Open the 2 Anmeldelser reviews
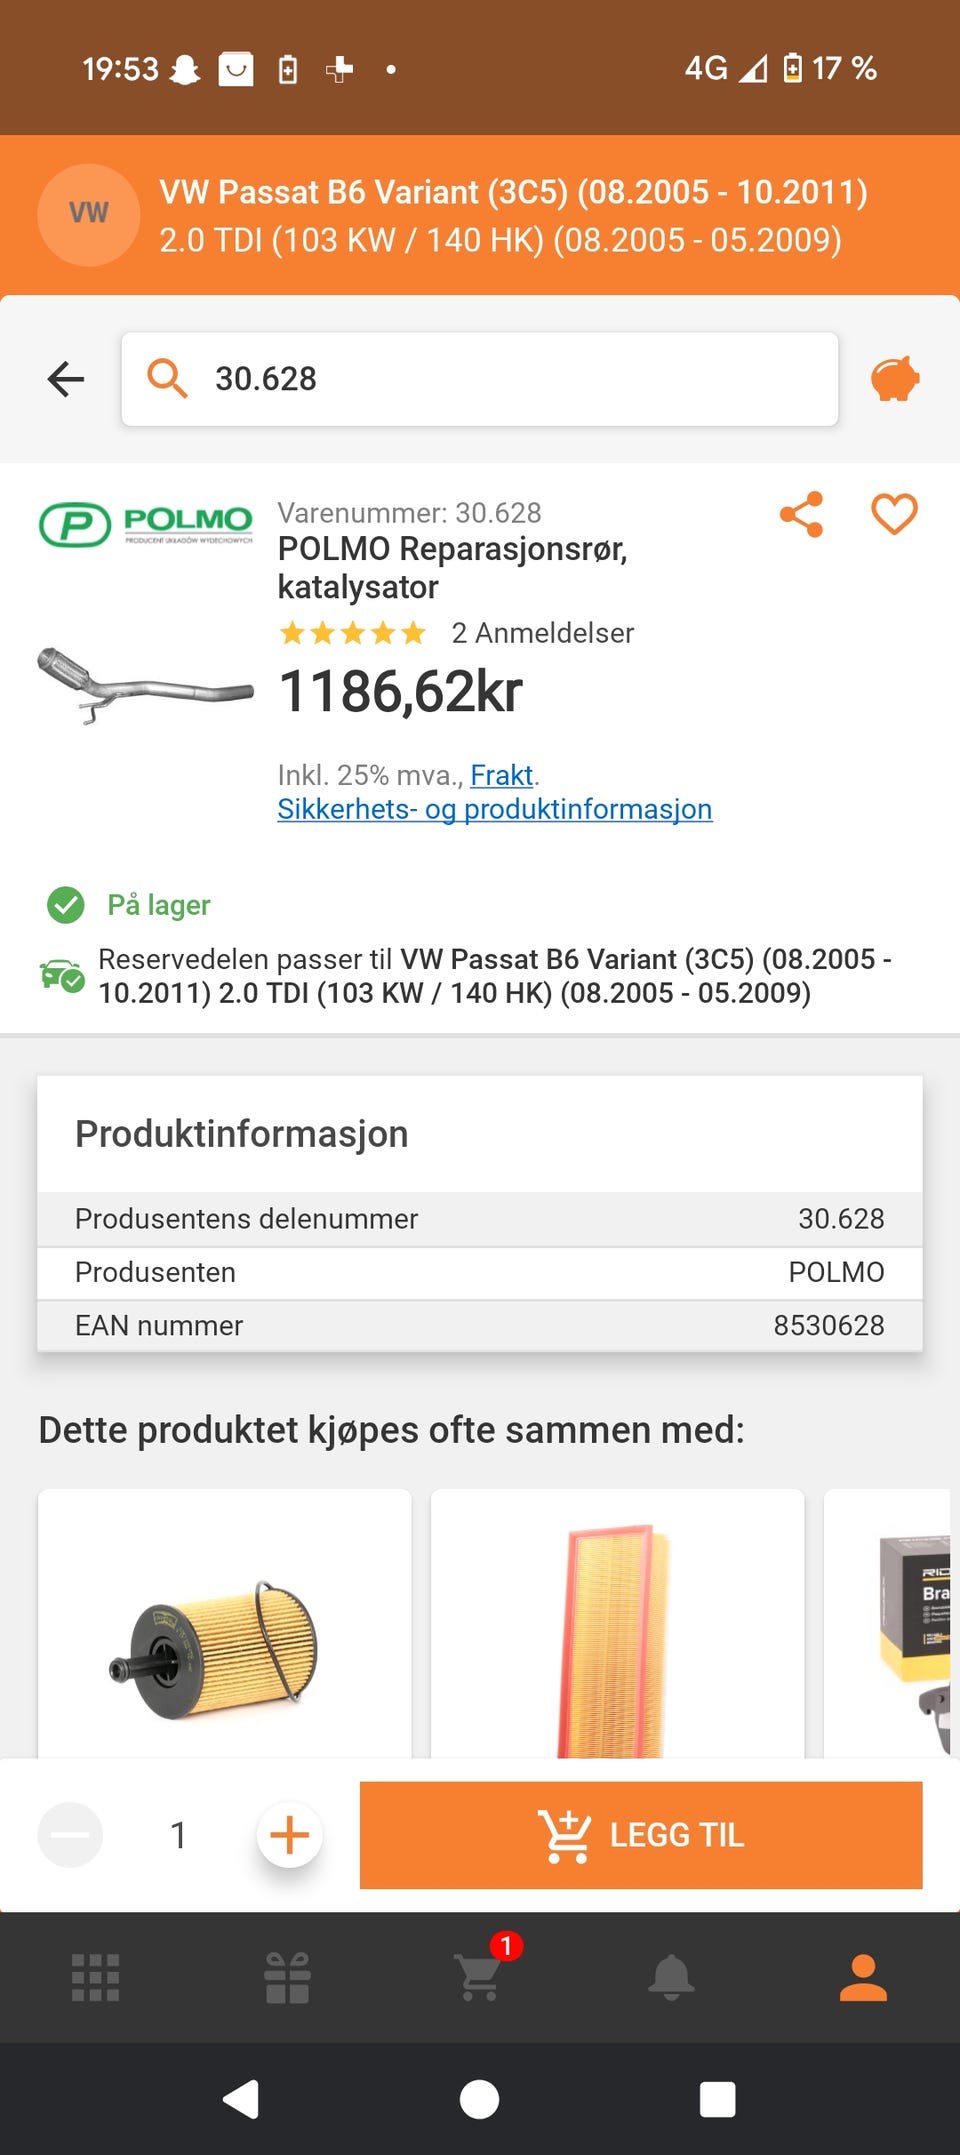The image size is (960, 2155). (542, 633)
